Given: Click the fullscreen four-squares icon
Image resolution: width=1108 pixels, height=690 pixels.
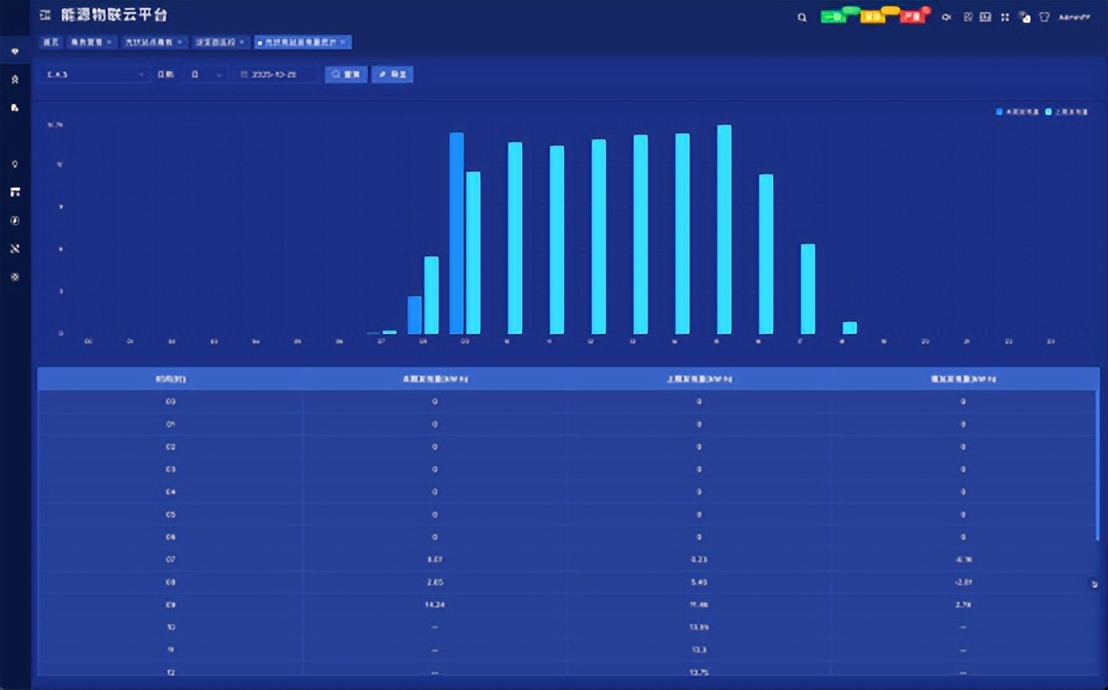Looking at the screenshot, I should (x=1005, y=17).
